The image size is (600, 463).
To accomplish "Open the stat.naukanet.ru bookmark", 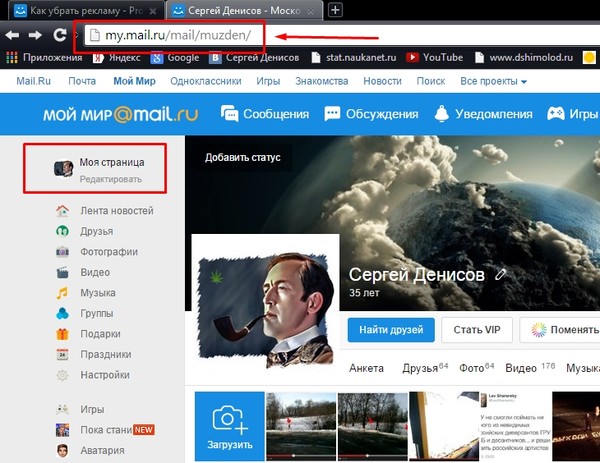I will click(x=354, y=58).
